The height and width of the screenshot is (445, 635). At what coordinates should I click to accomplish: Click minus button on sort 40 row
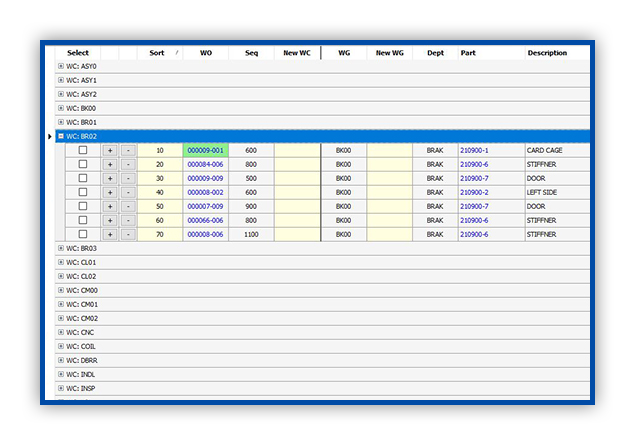pos(128,192)
